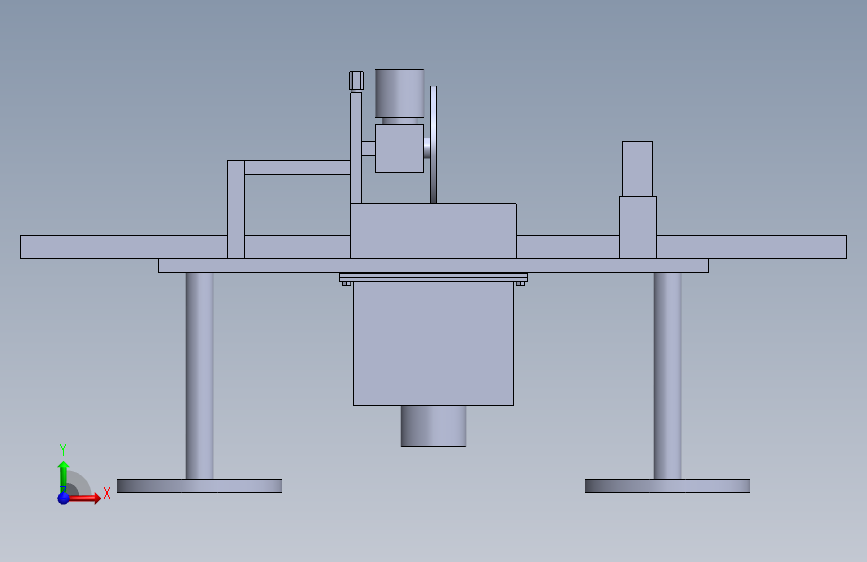867x562 pixels.
Task: Select the right support leg column
Action: [667, 376]
